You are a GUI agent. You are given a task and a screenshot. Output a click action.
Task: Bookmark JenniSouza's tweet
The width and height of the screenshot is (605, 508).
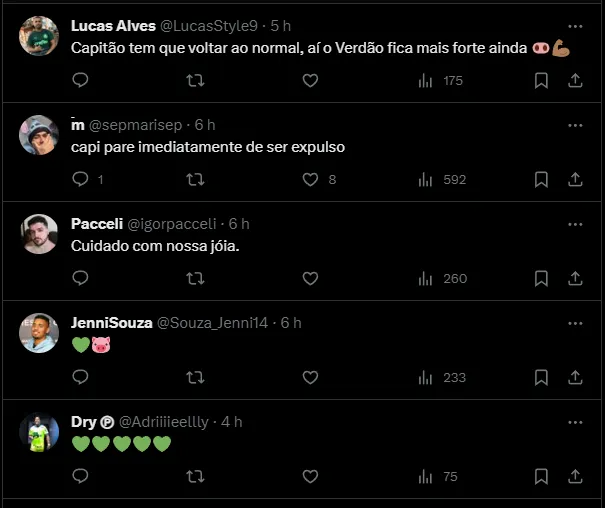541,377
